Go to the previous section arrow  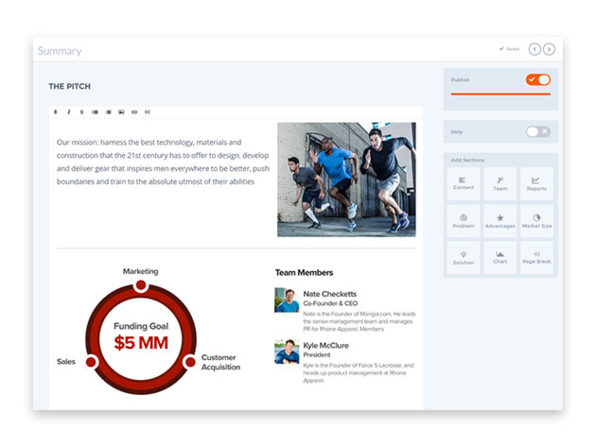[534, 49]
